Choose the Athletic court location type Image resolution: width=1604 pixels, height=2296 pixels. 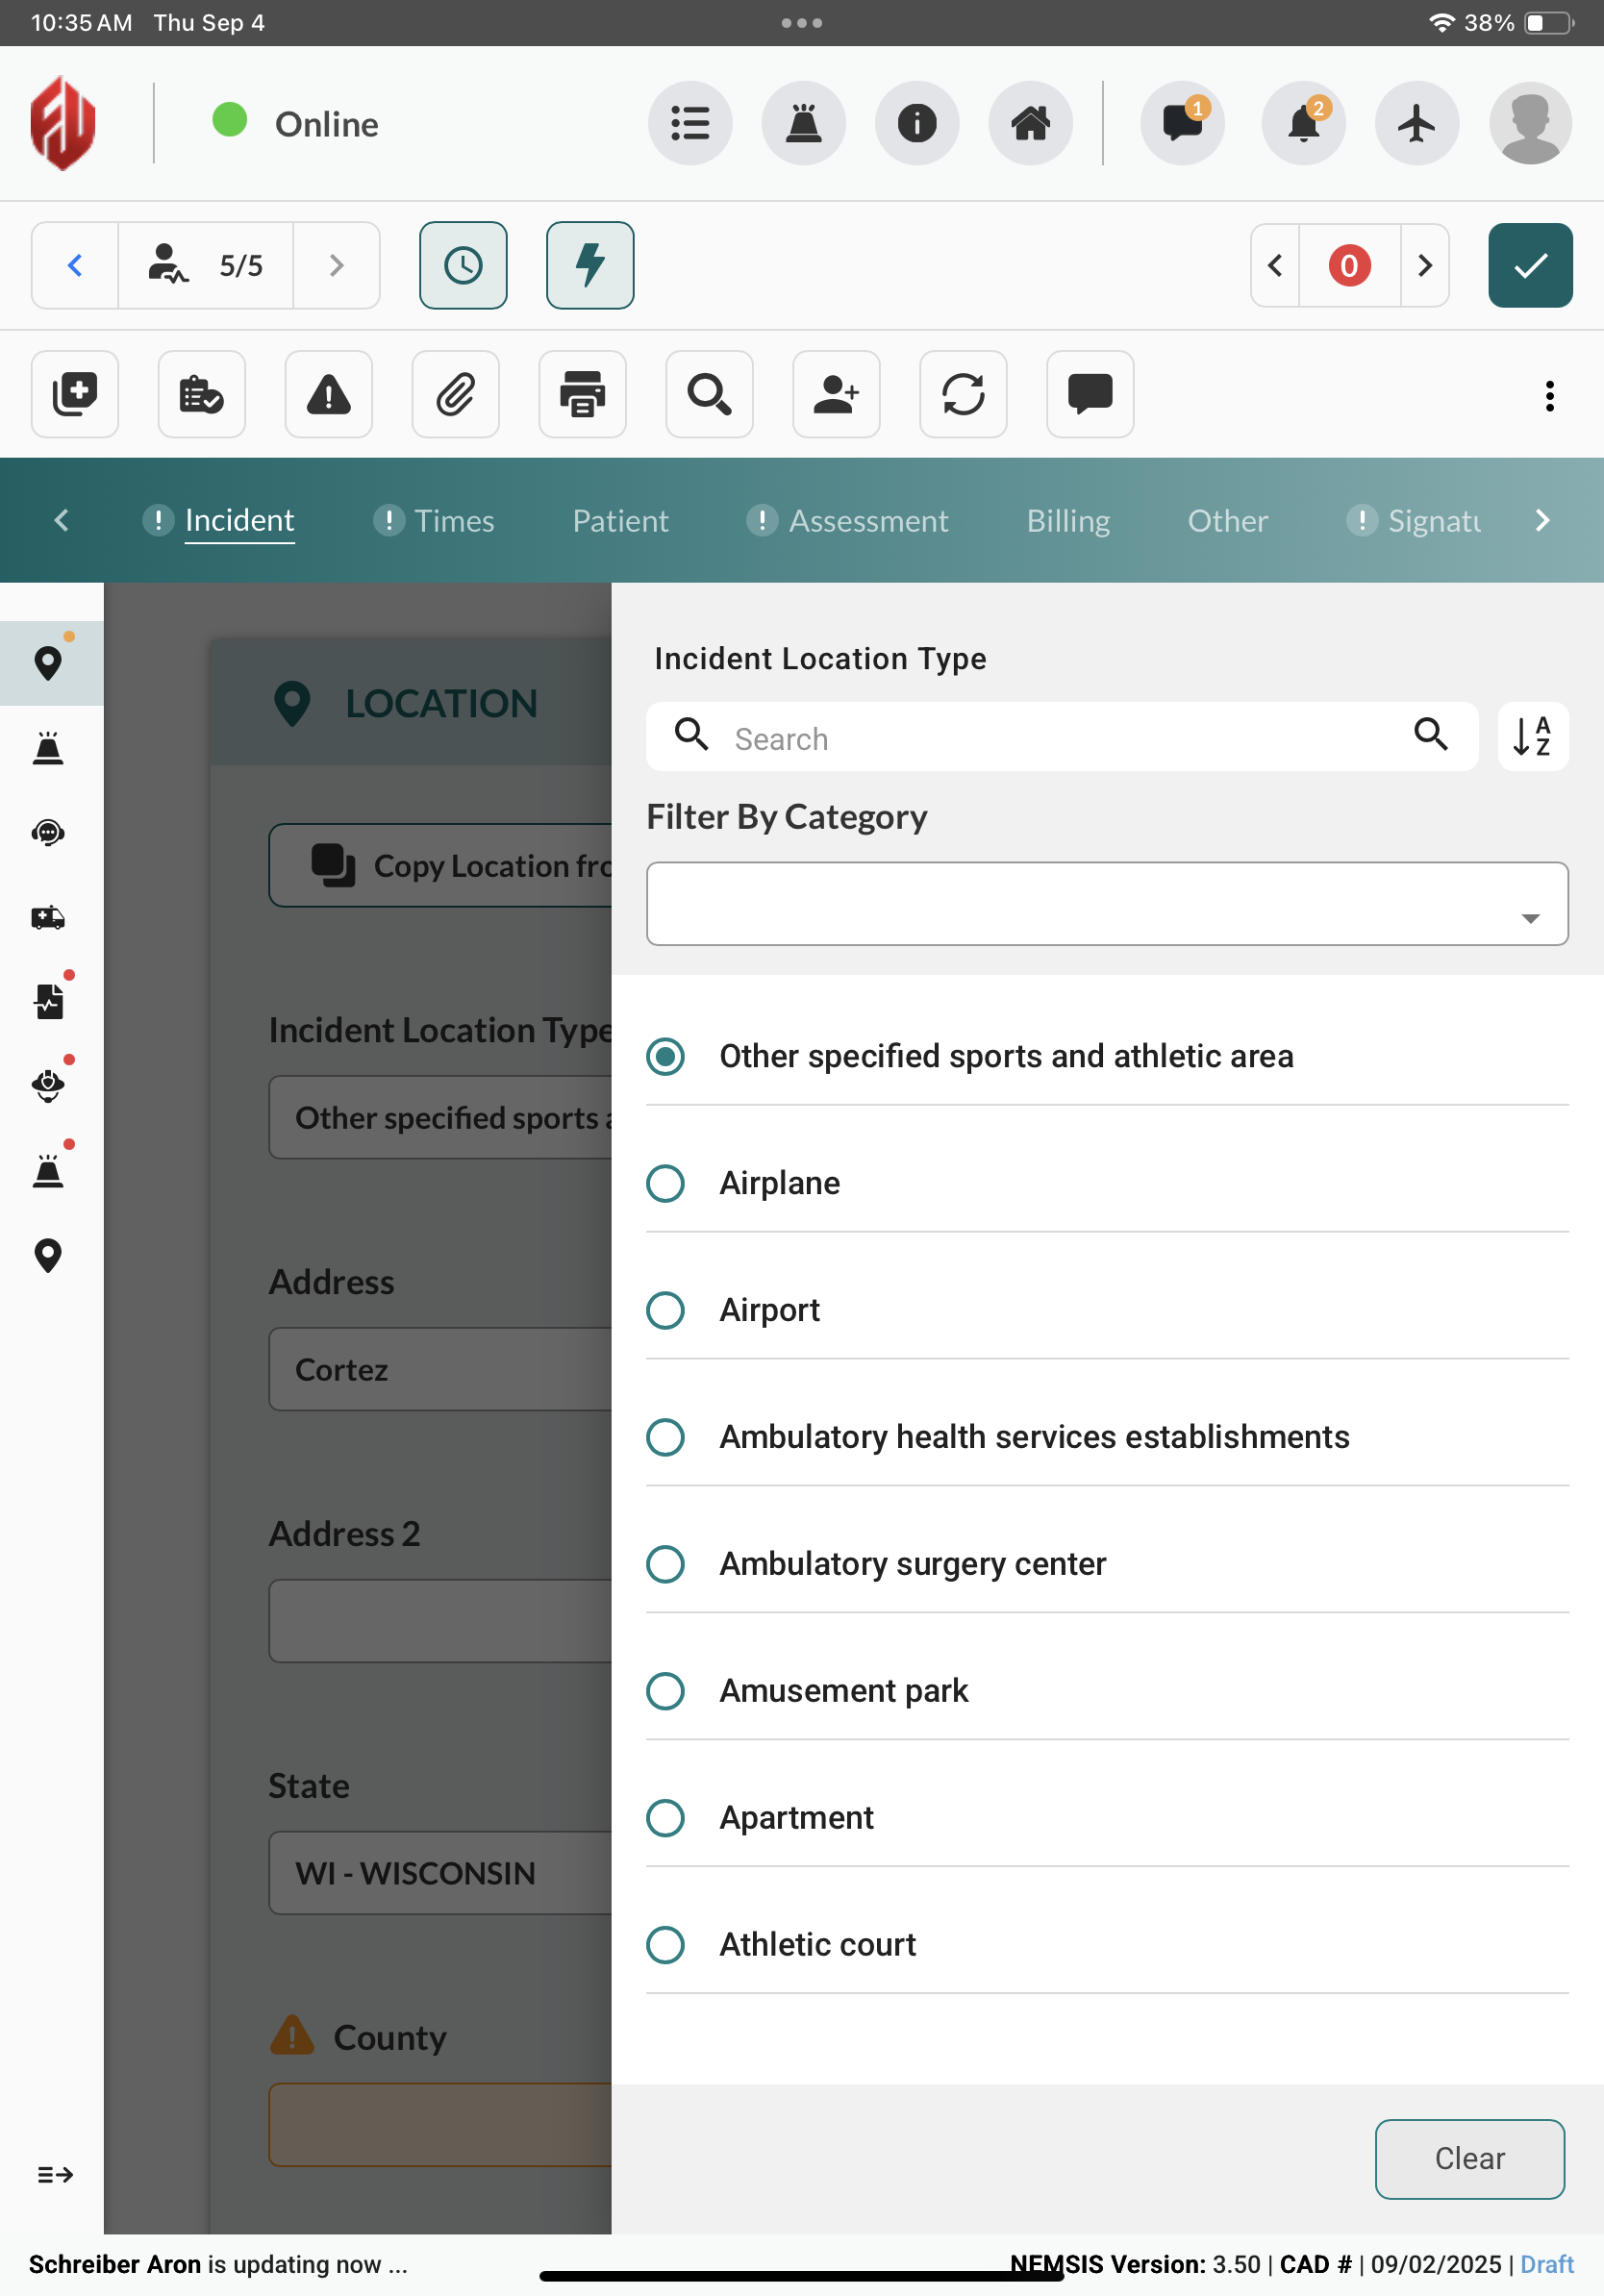tap(665, 1945)
